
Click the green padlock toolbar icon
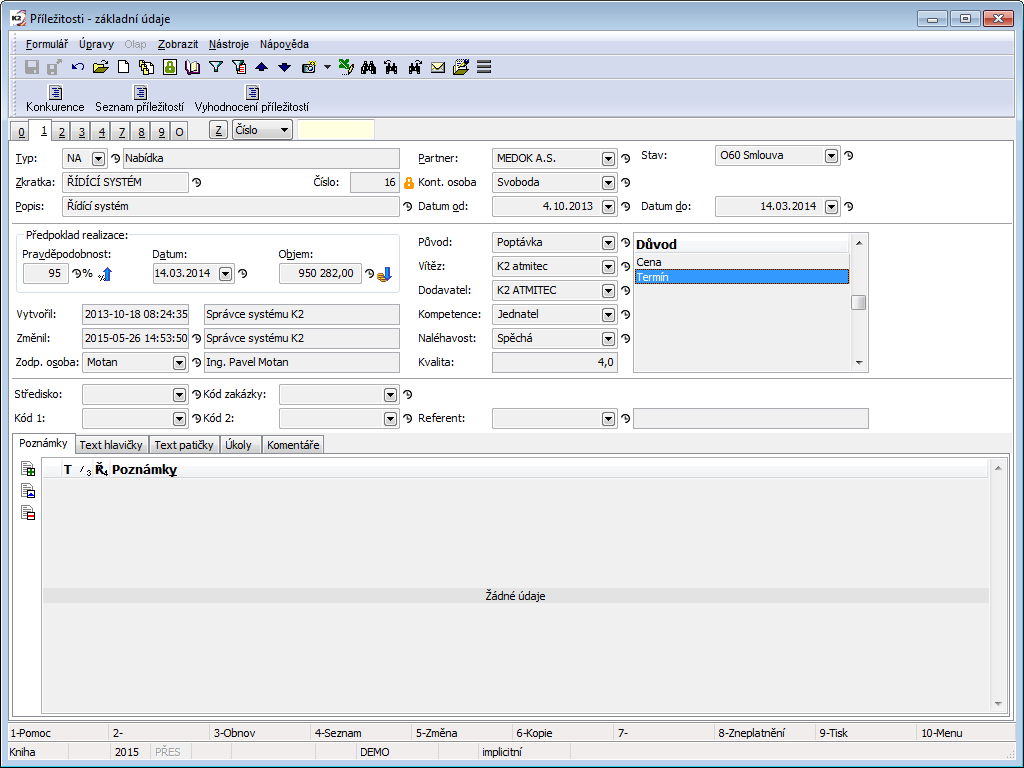[x=170, y=67]
